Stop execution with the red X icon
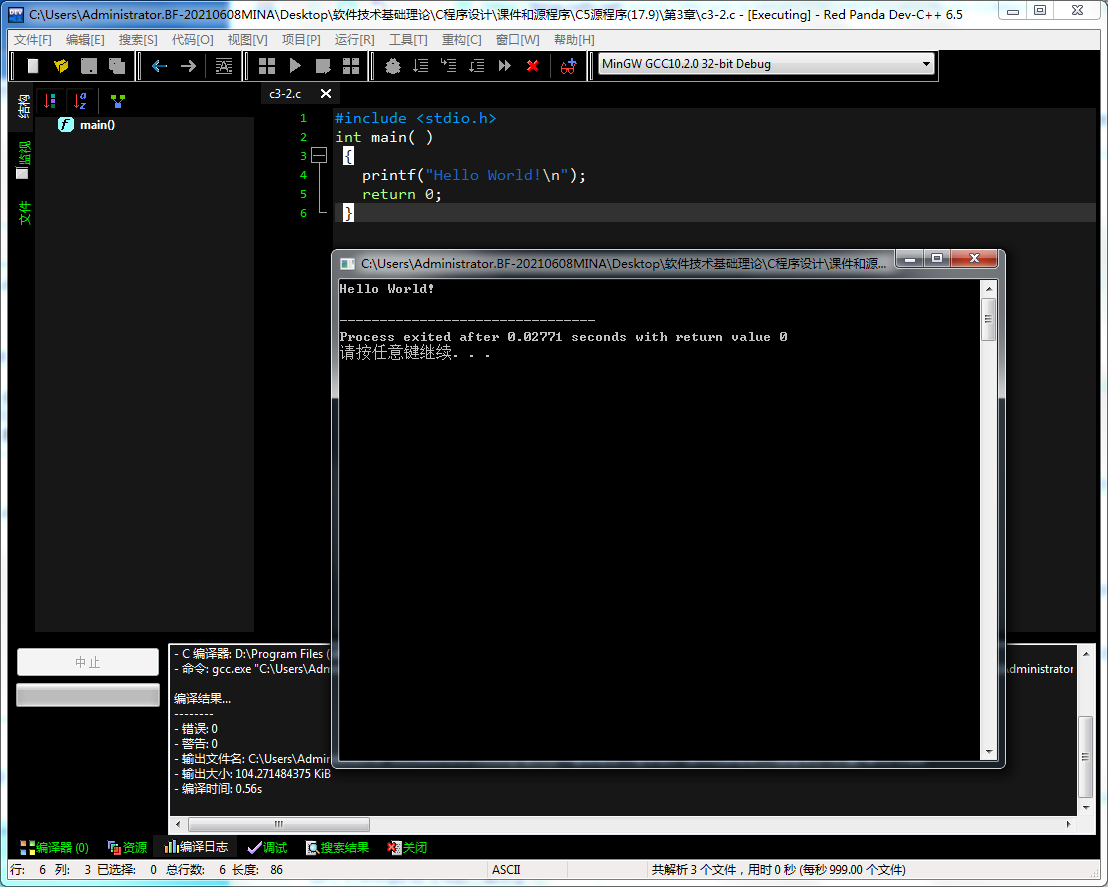Screen dimensions: 1108x887 pyautogui.click(x=533, y=66)
